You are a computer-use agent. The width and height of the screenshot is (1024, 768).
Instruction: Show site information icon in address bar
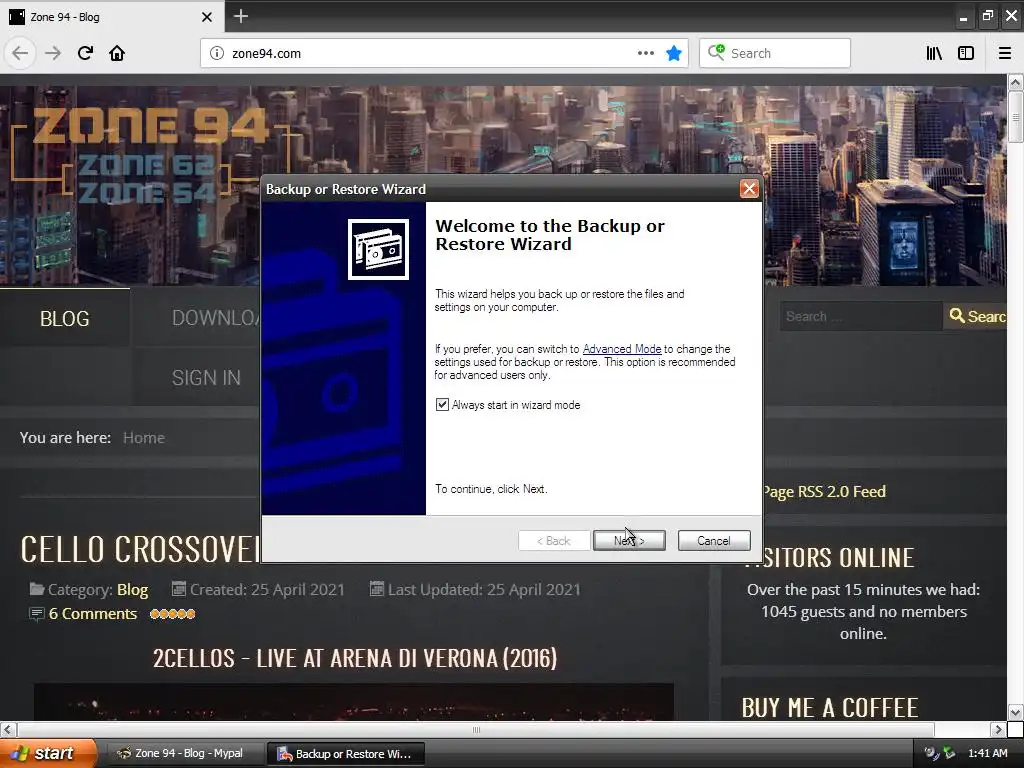coord(217,54)
